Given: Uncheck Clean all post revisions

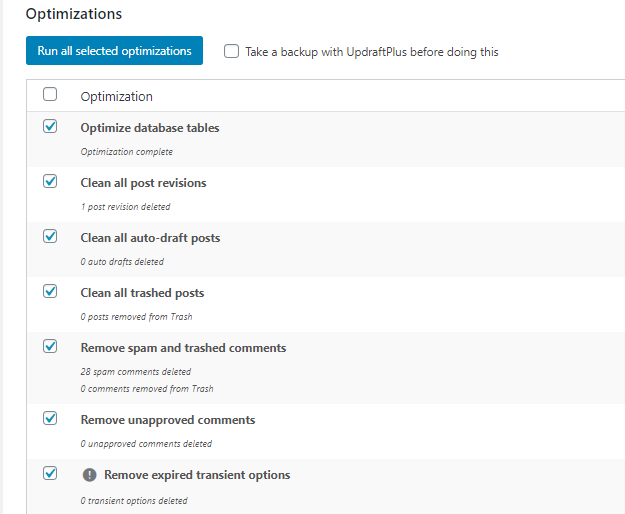Looking at the screenshot, I should pos(50,181).
